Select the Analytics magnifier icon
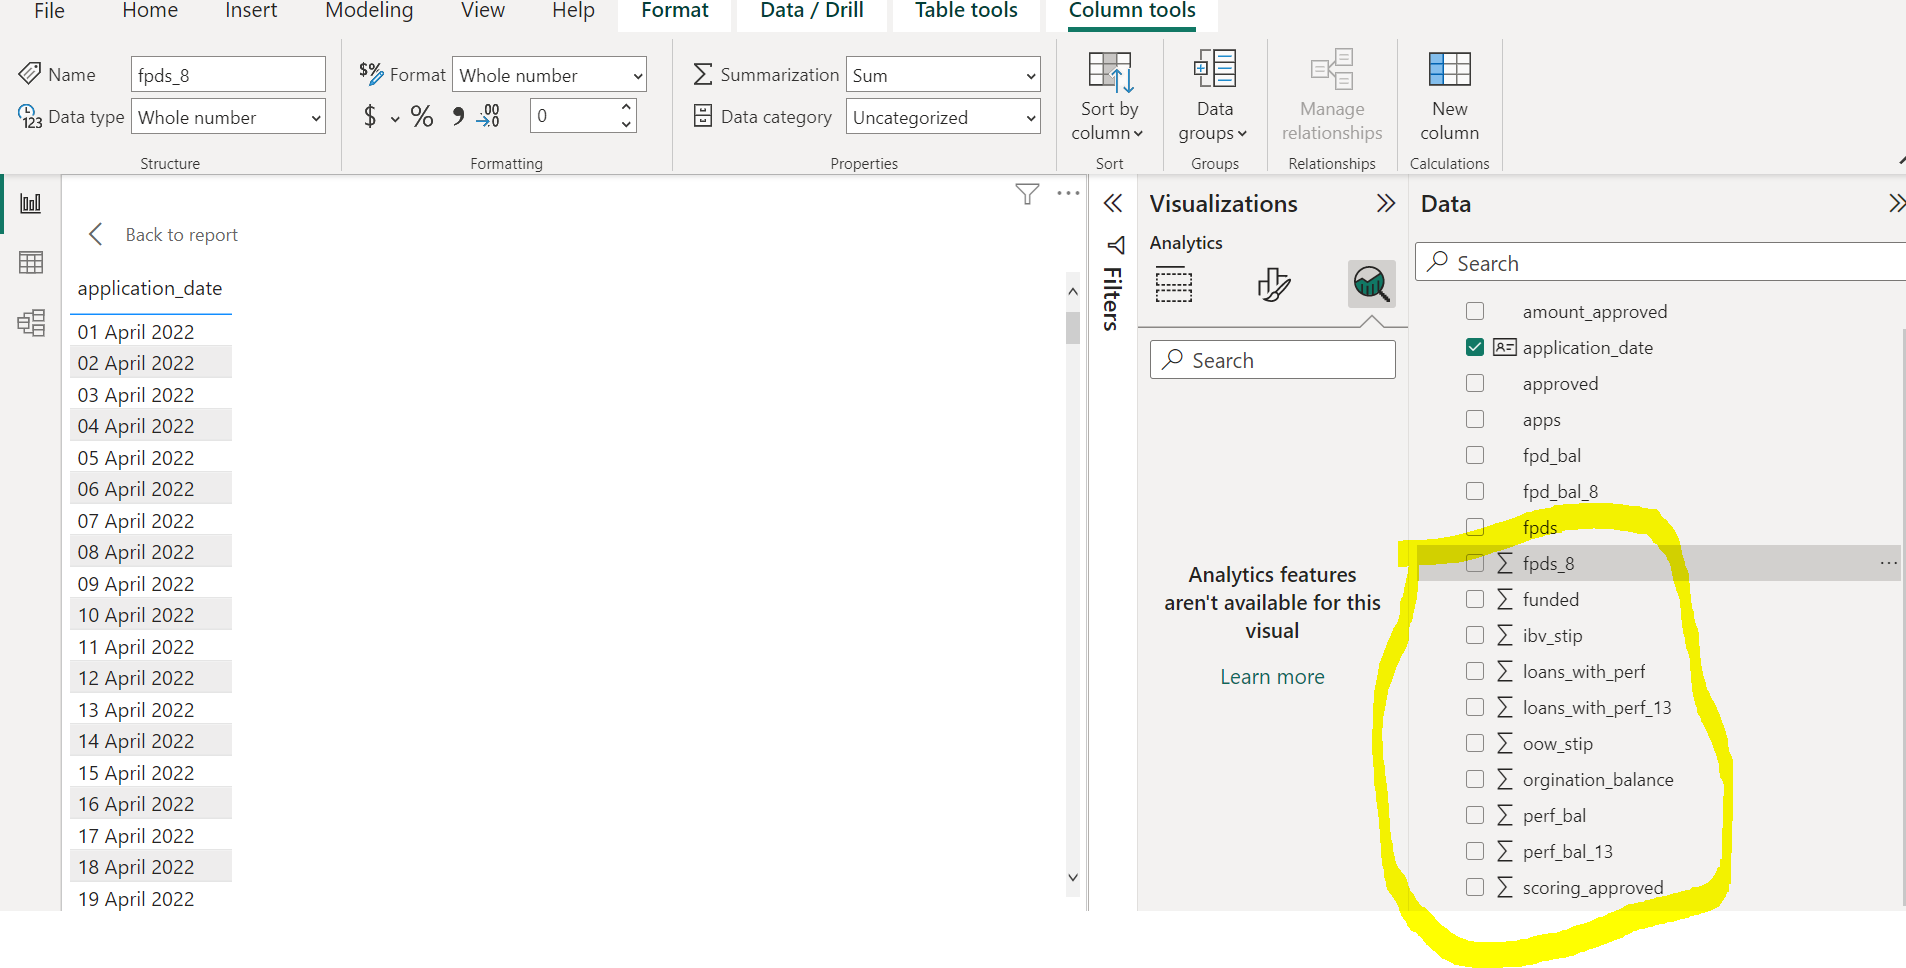Viewport: 1906px width, 968px height. click(1371, 285)
